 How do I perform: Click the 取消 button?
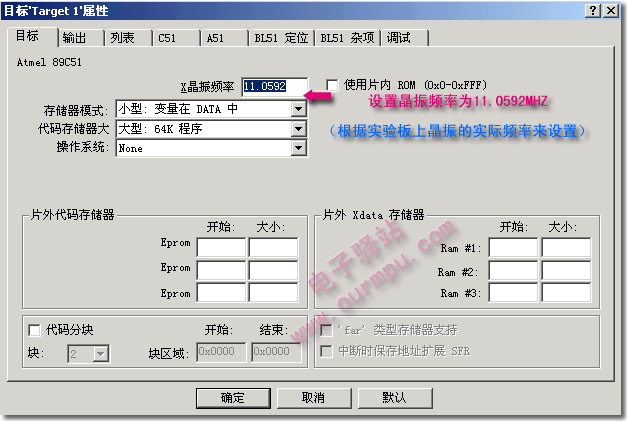pos(312,397)
